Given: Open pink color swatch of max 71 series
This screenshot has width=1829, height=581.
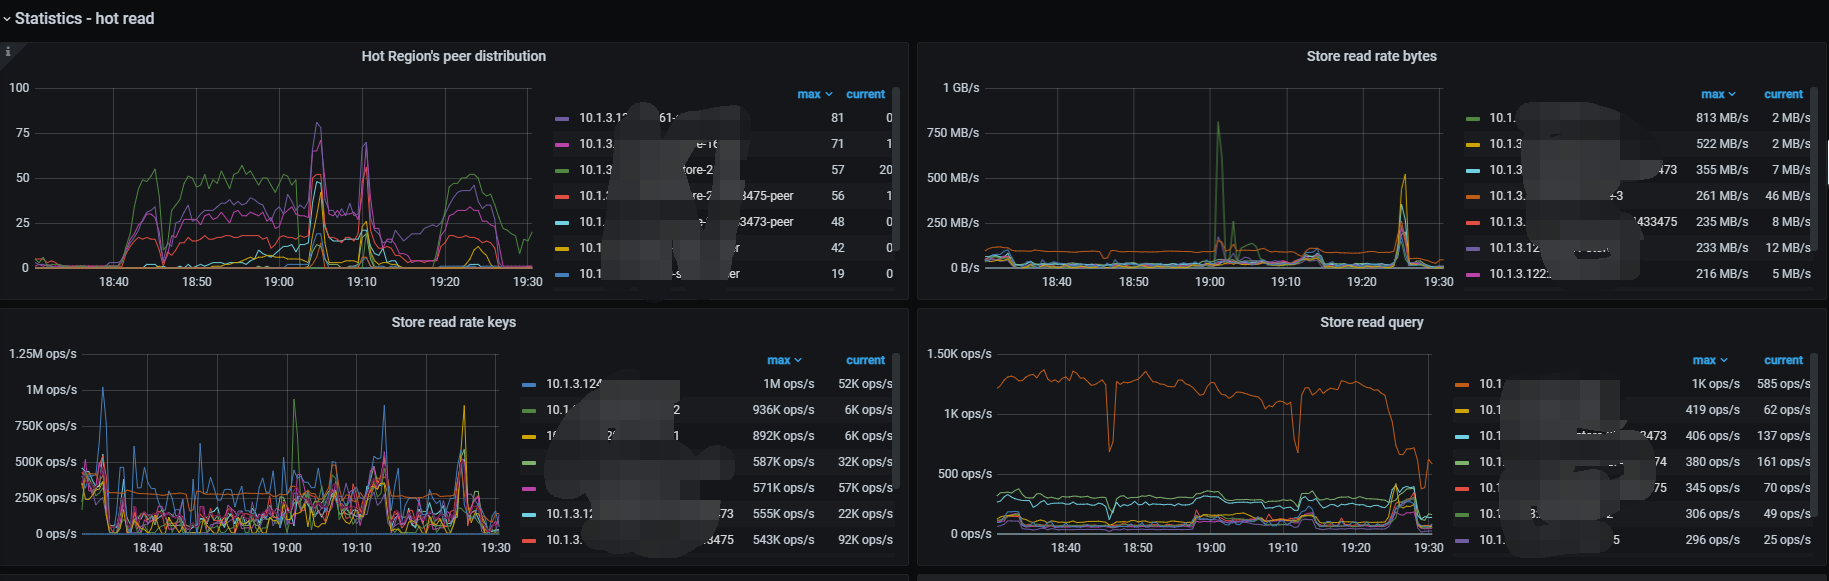Looking at the screenshot, I should click(562, 144).
